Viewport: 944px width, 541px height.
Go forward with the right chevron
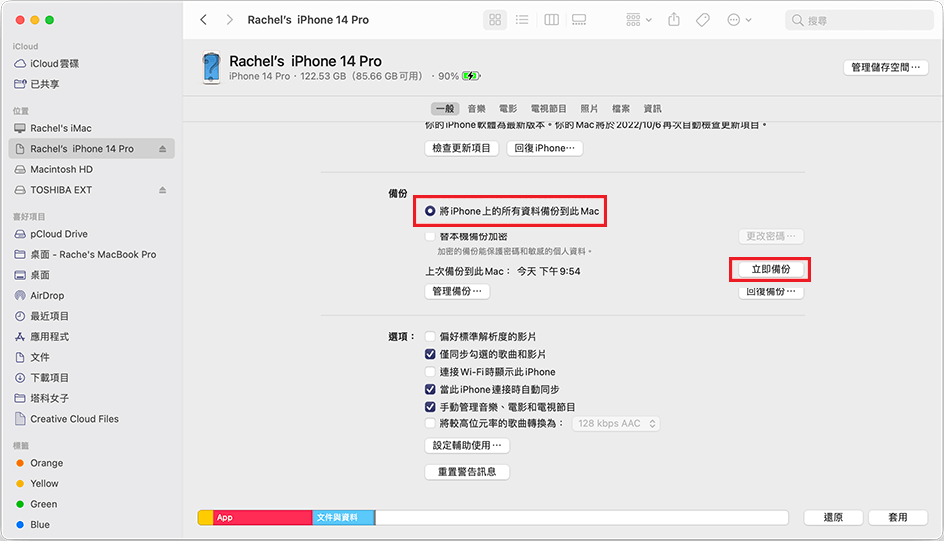[229, 20]
